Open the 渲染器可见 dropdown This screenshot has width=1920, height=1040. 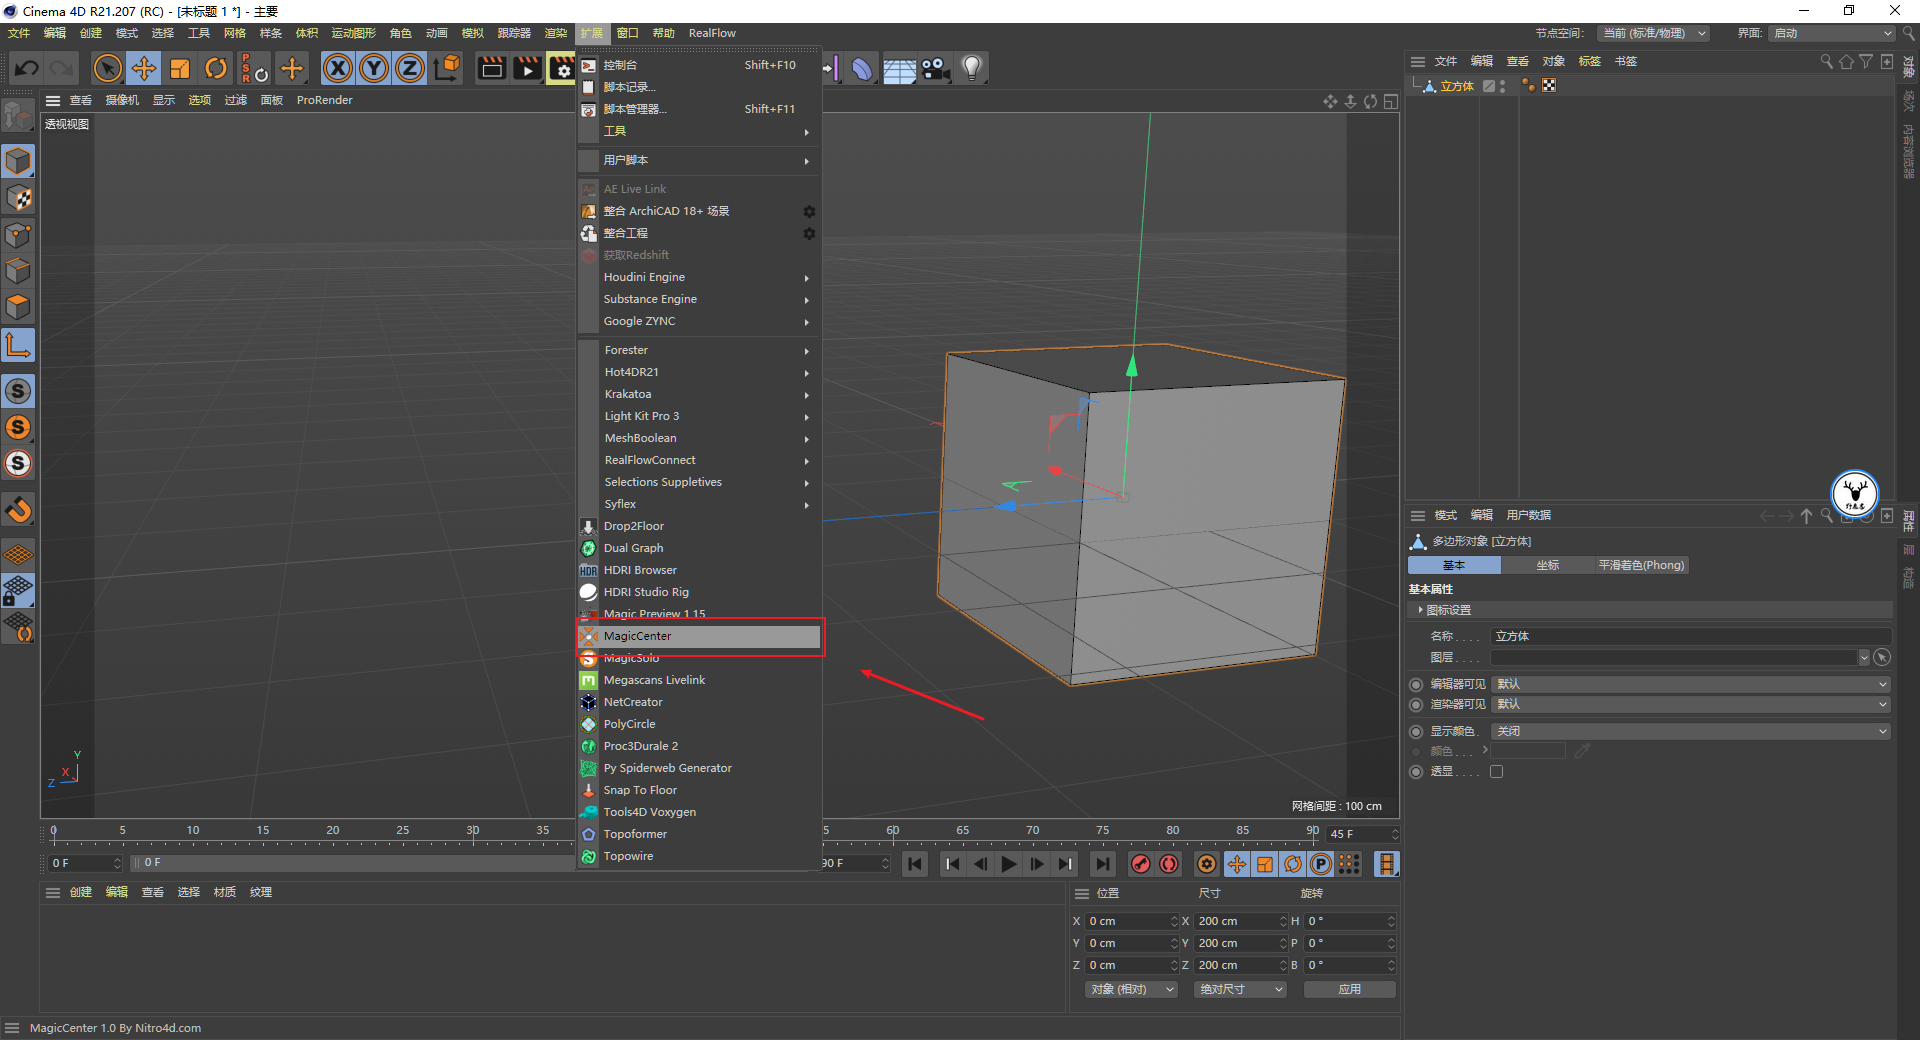coord(1690,704)
